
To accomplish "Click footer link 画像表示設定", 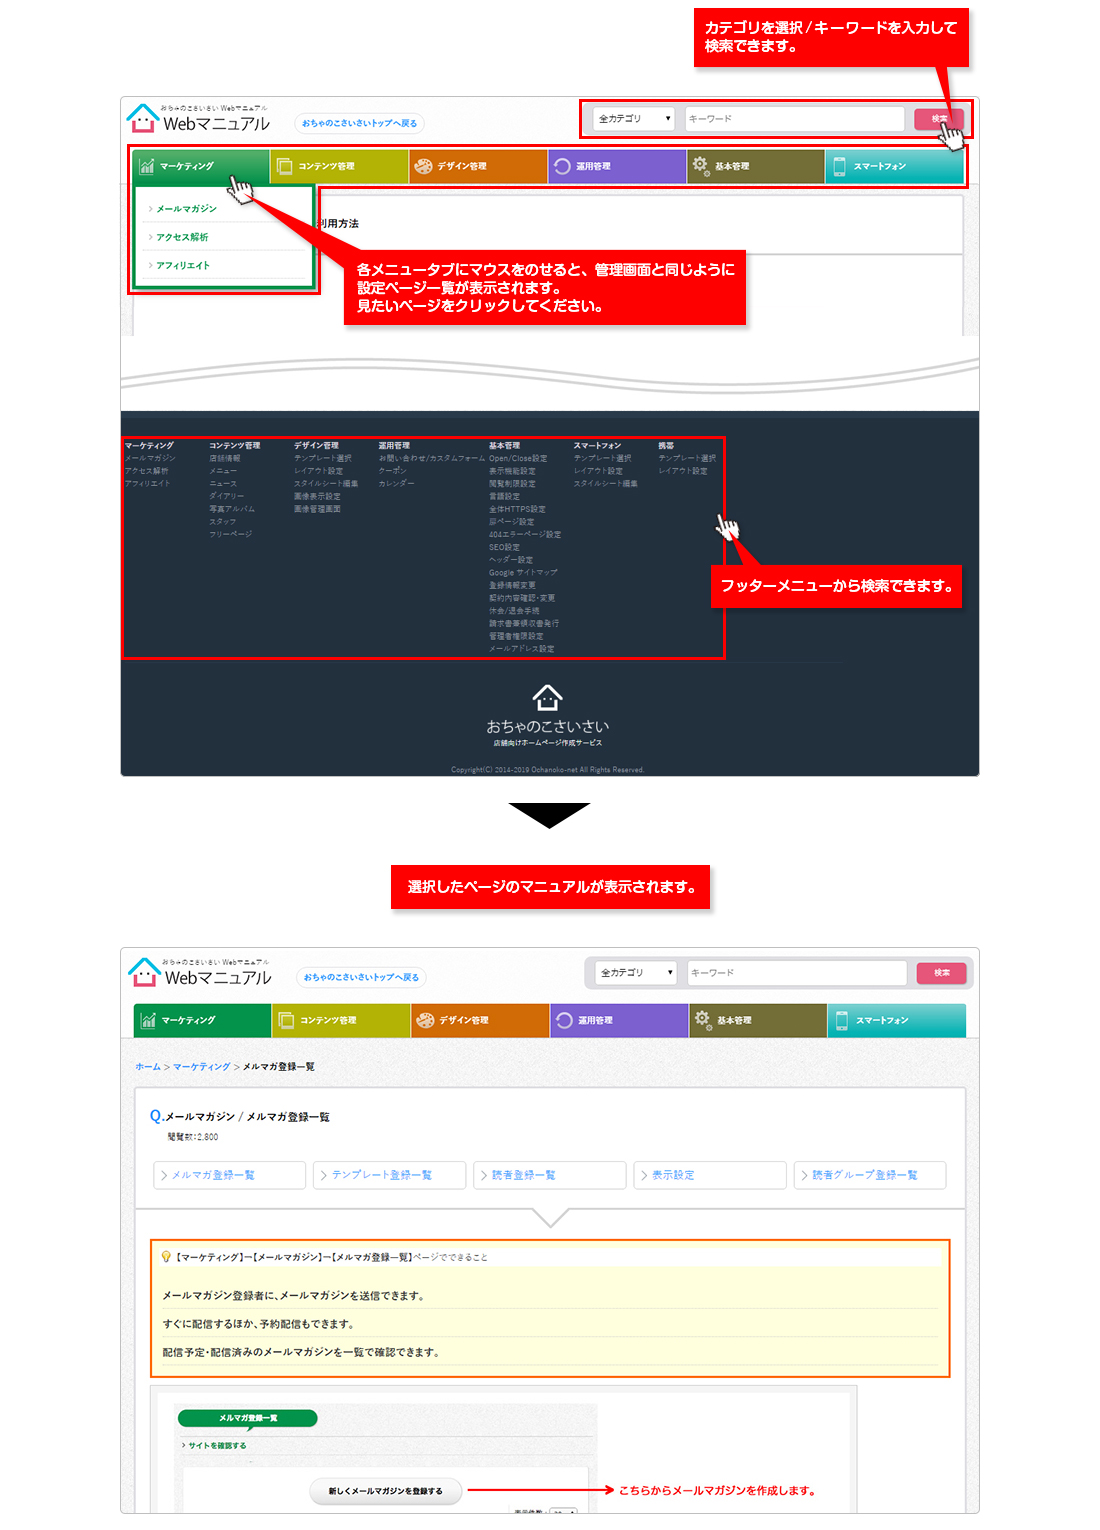I will click(317, 496).
